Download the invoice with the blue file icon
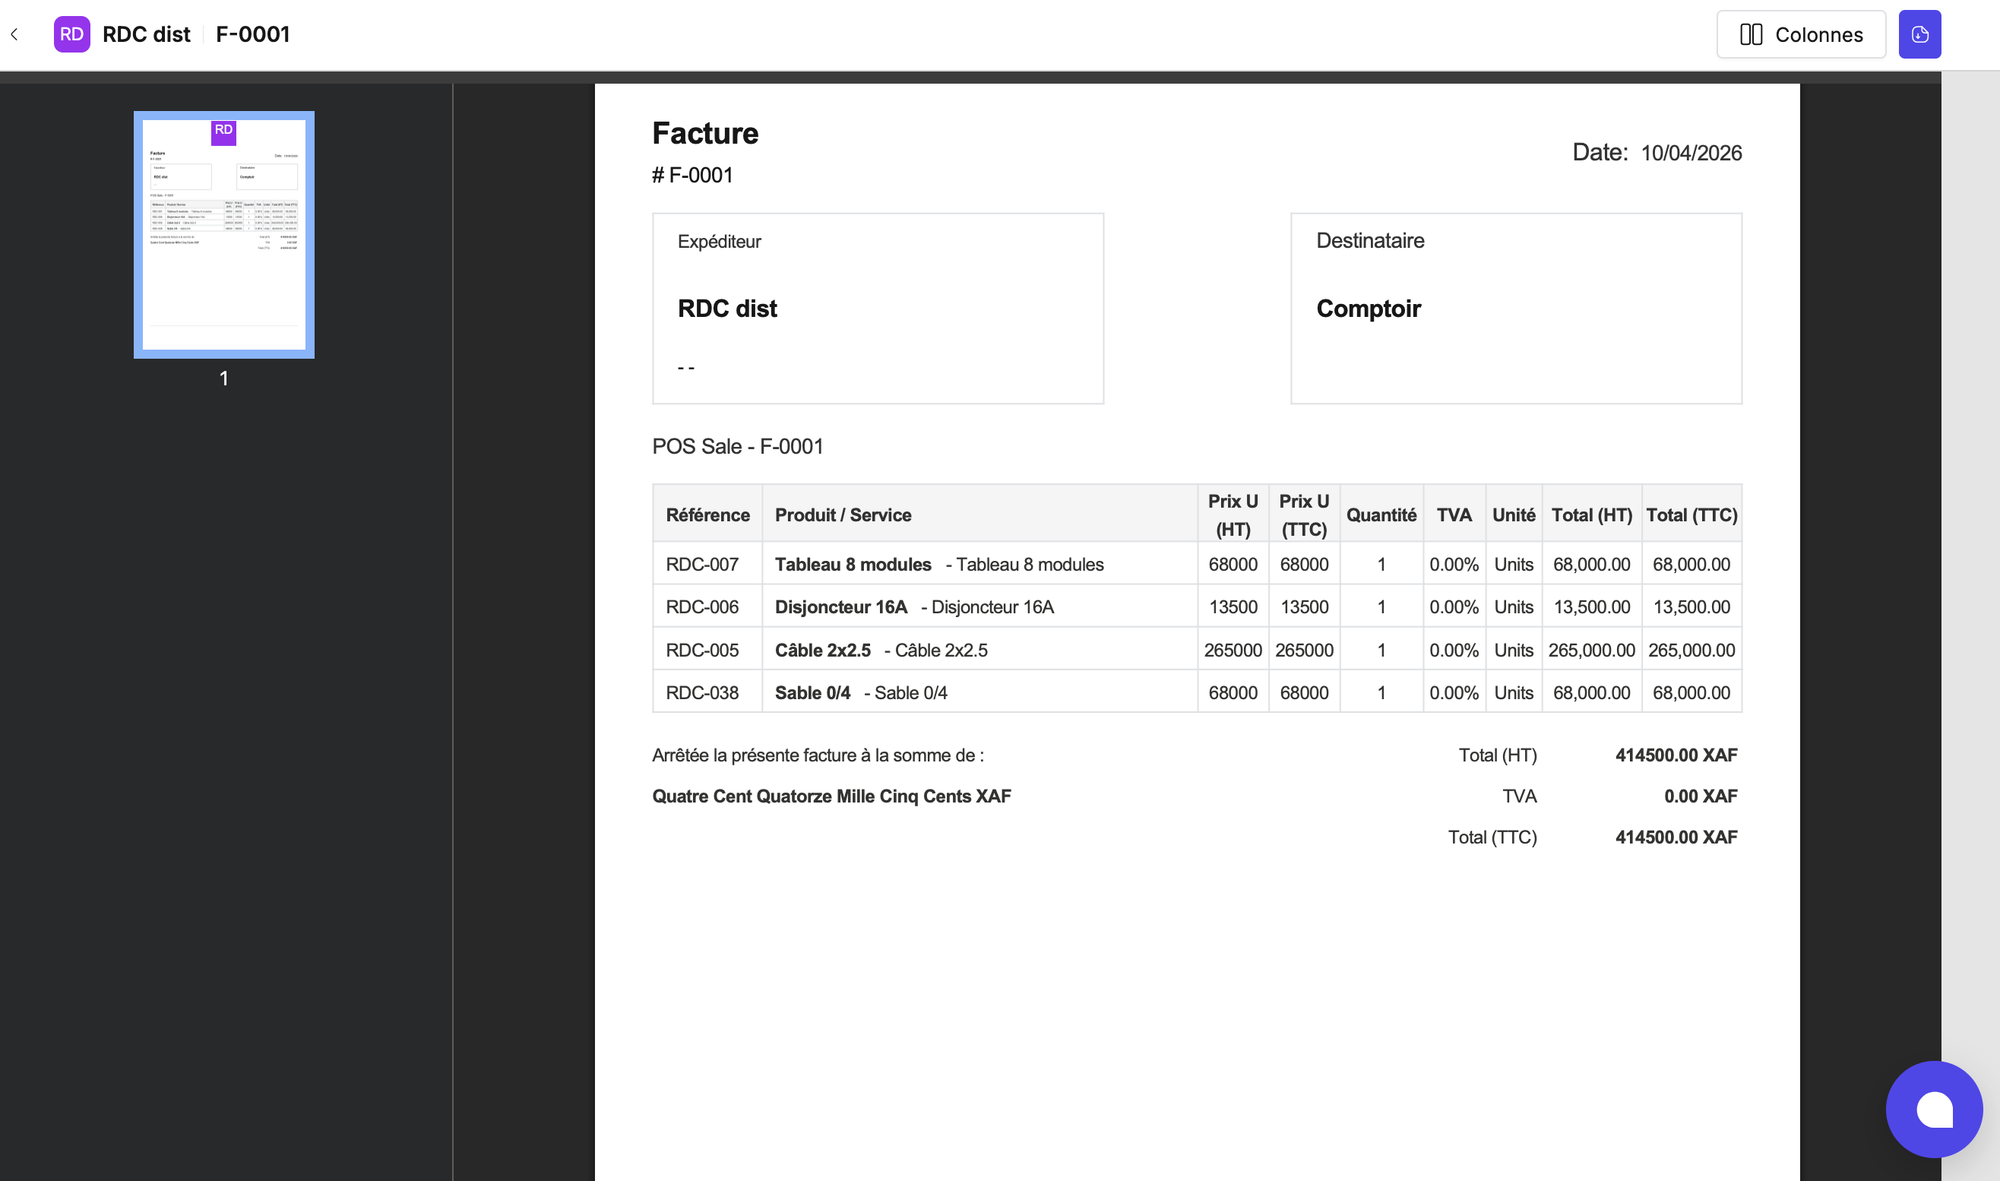The image size is (2000, 1181). [1919, 35]
